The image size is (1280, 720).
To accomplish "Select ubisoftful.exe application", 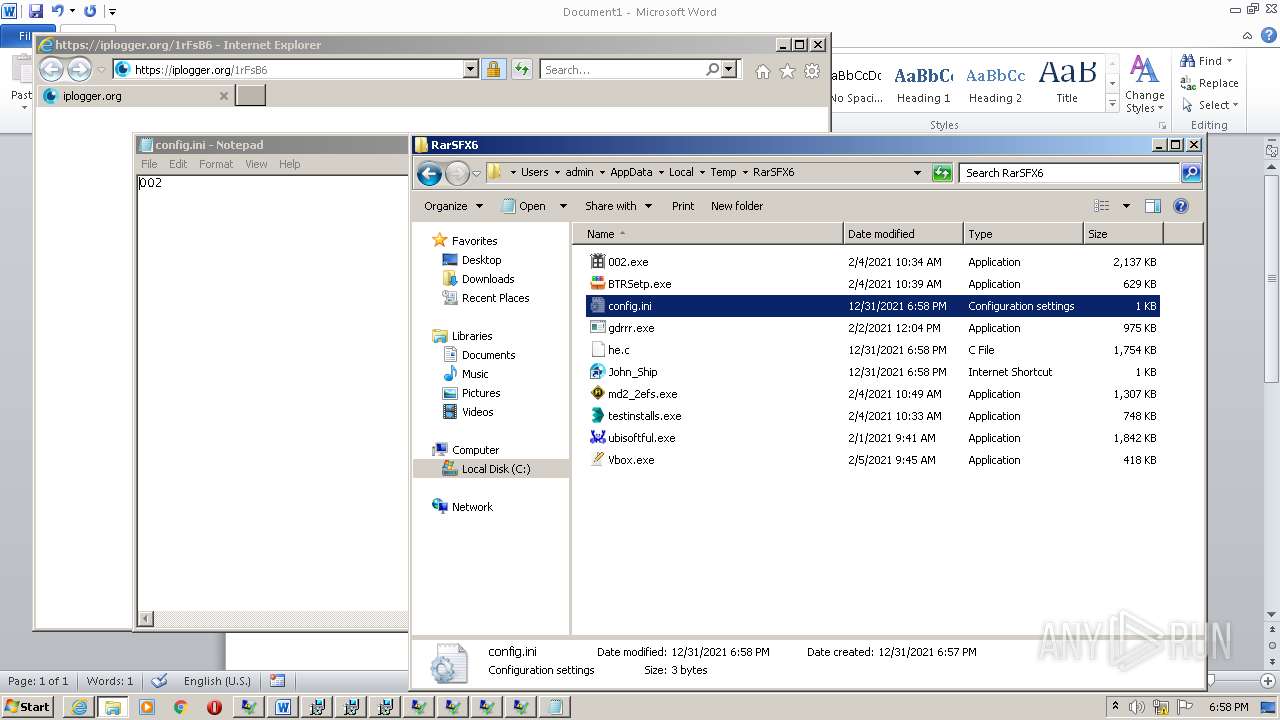I will tap(641, 438).
